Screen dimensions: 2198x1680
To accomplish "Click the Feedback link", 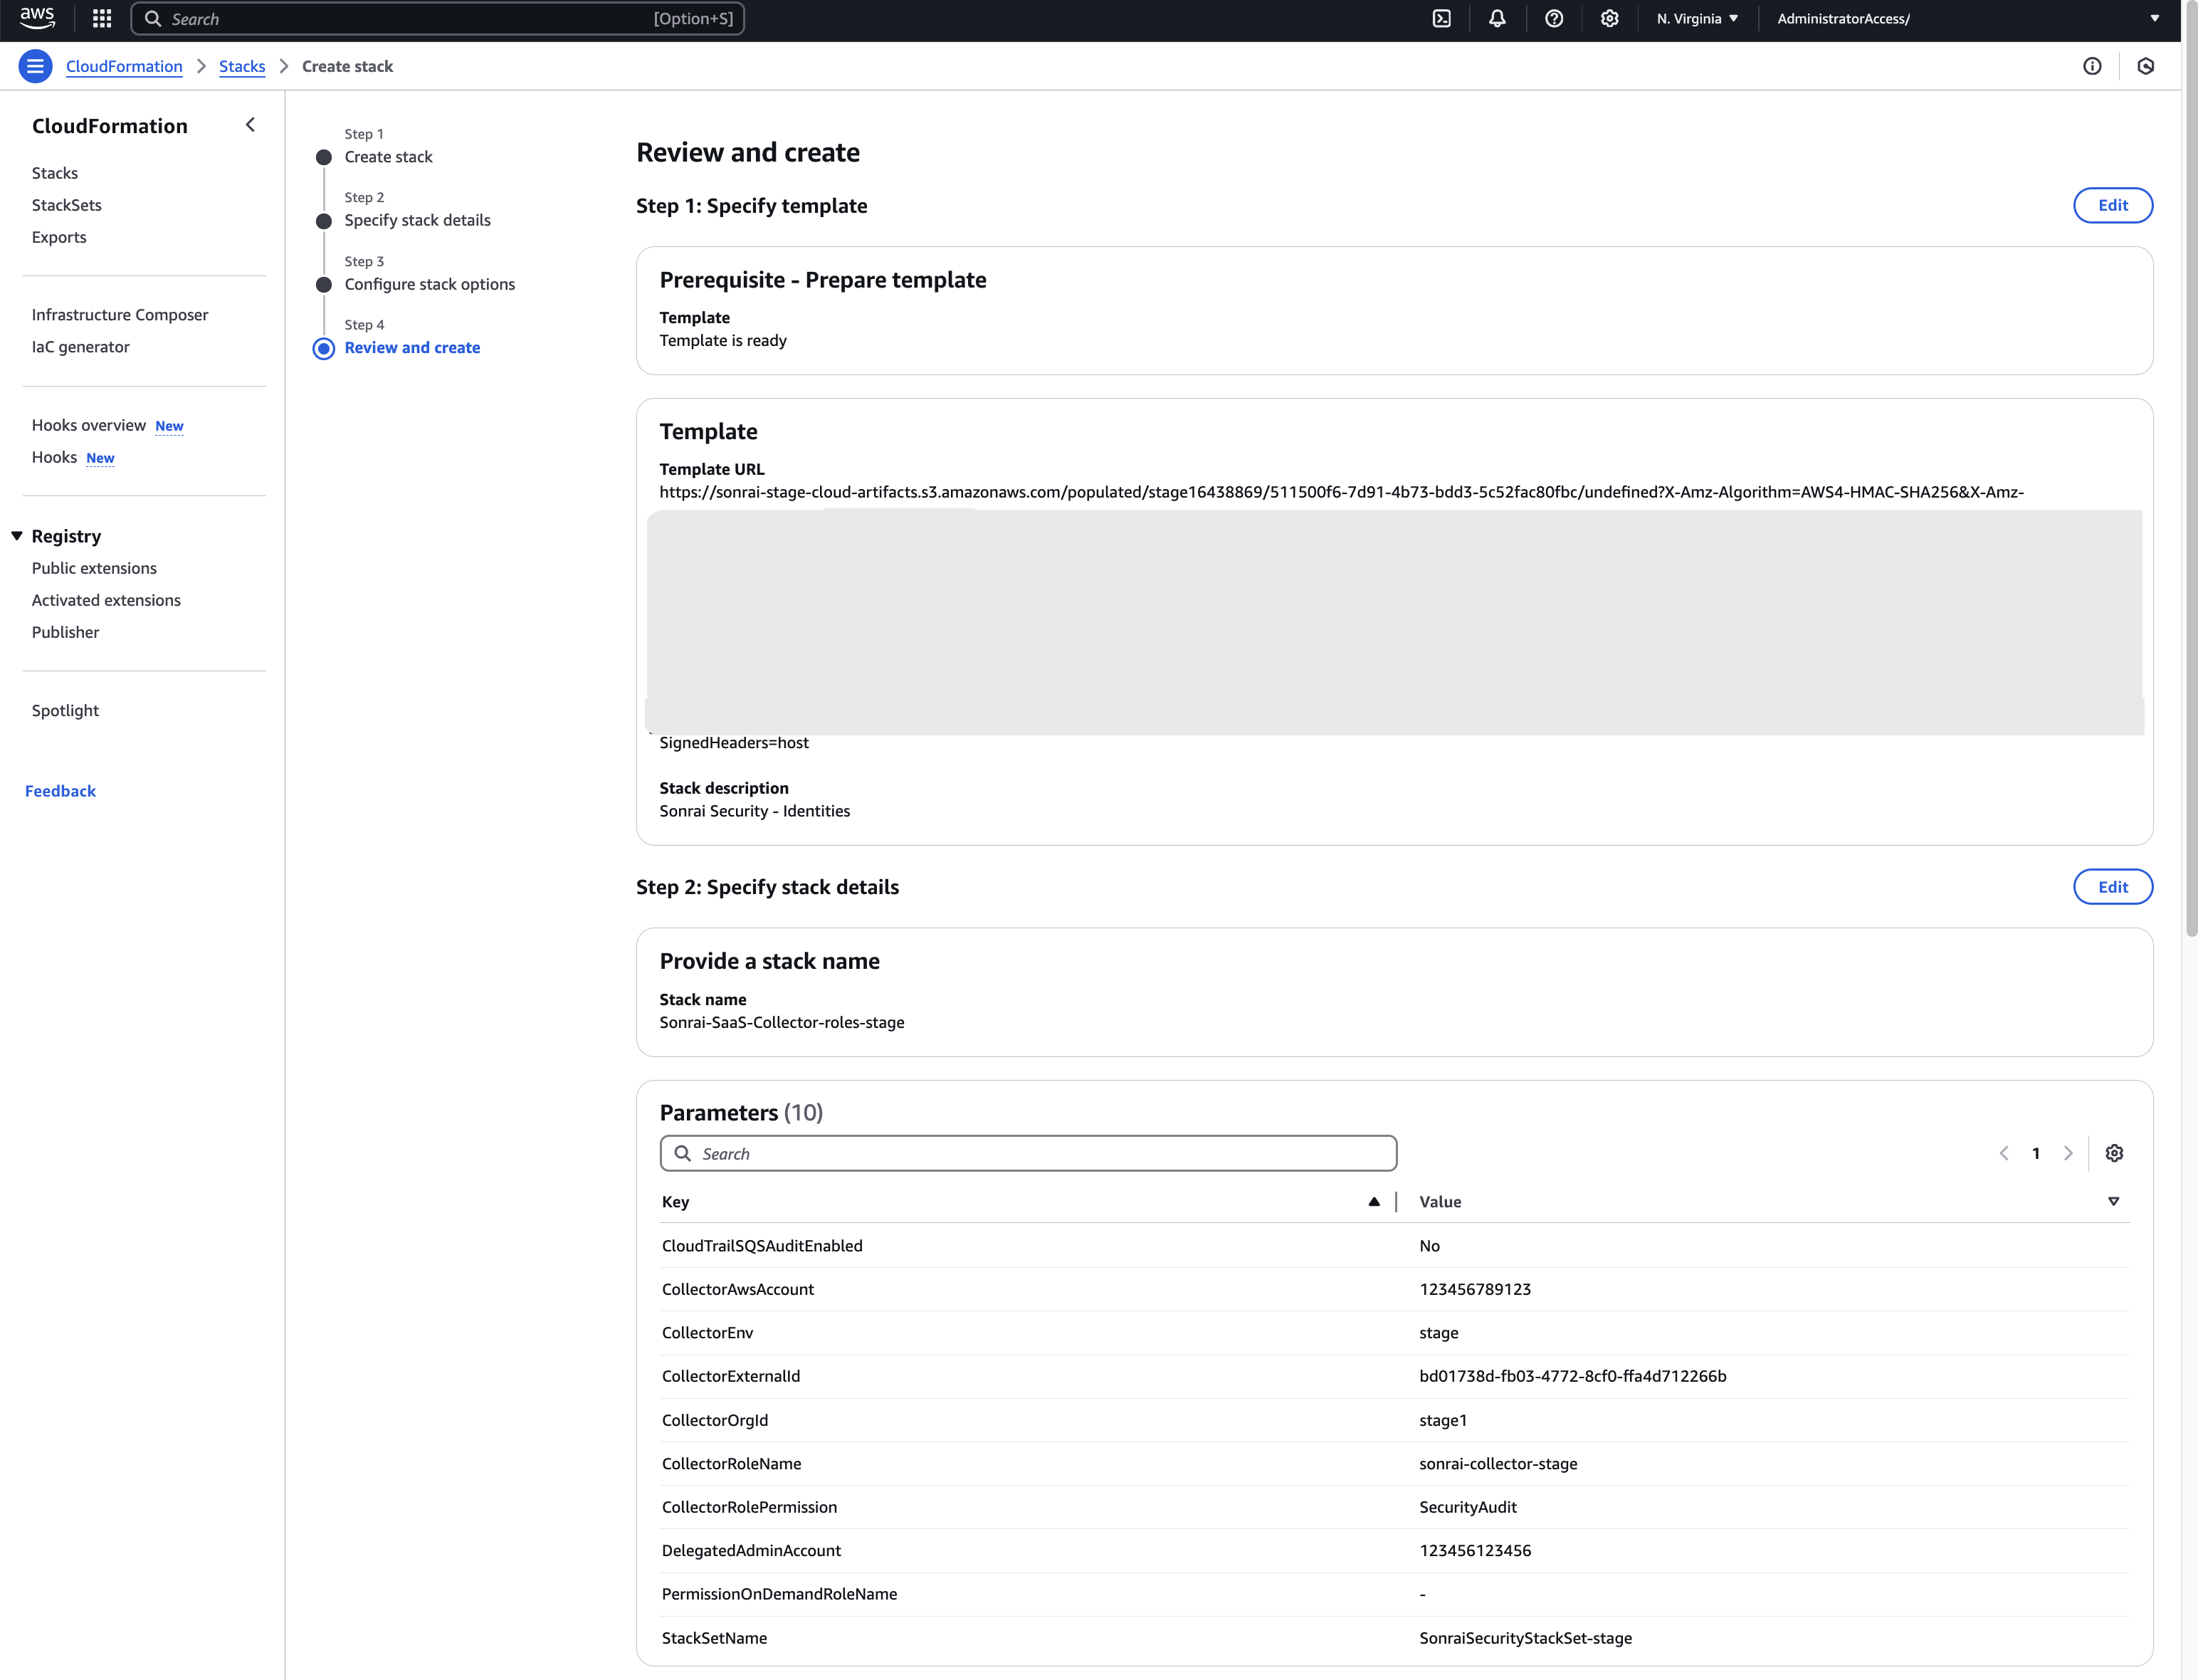I will 60,791.
